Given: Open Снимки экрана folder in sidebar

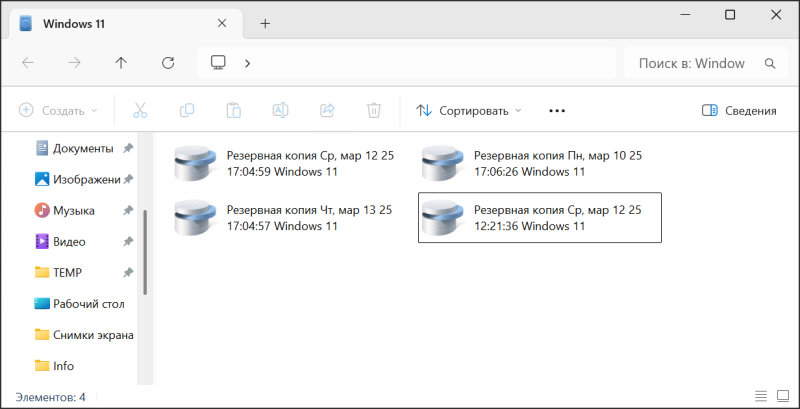Looking at the screenshot, I should (x=92, y=334).
